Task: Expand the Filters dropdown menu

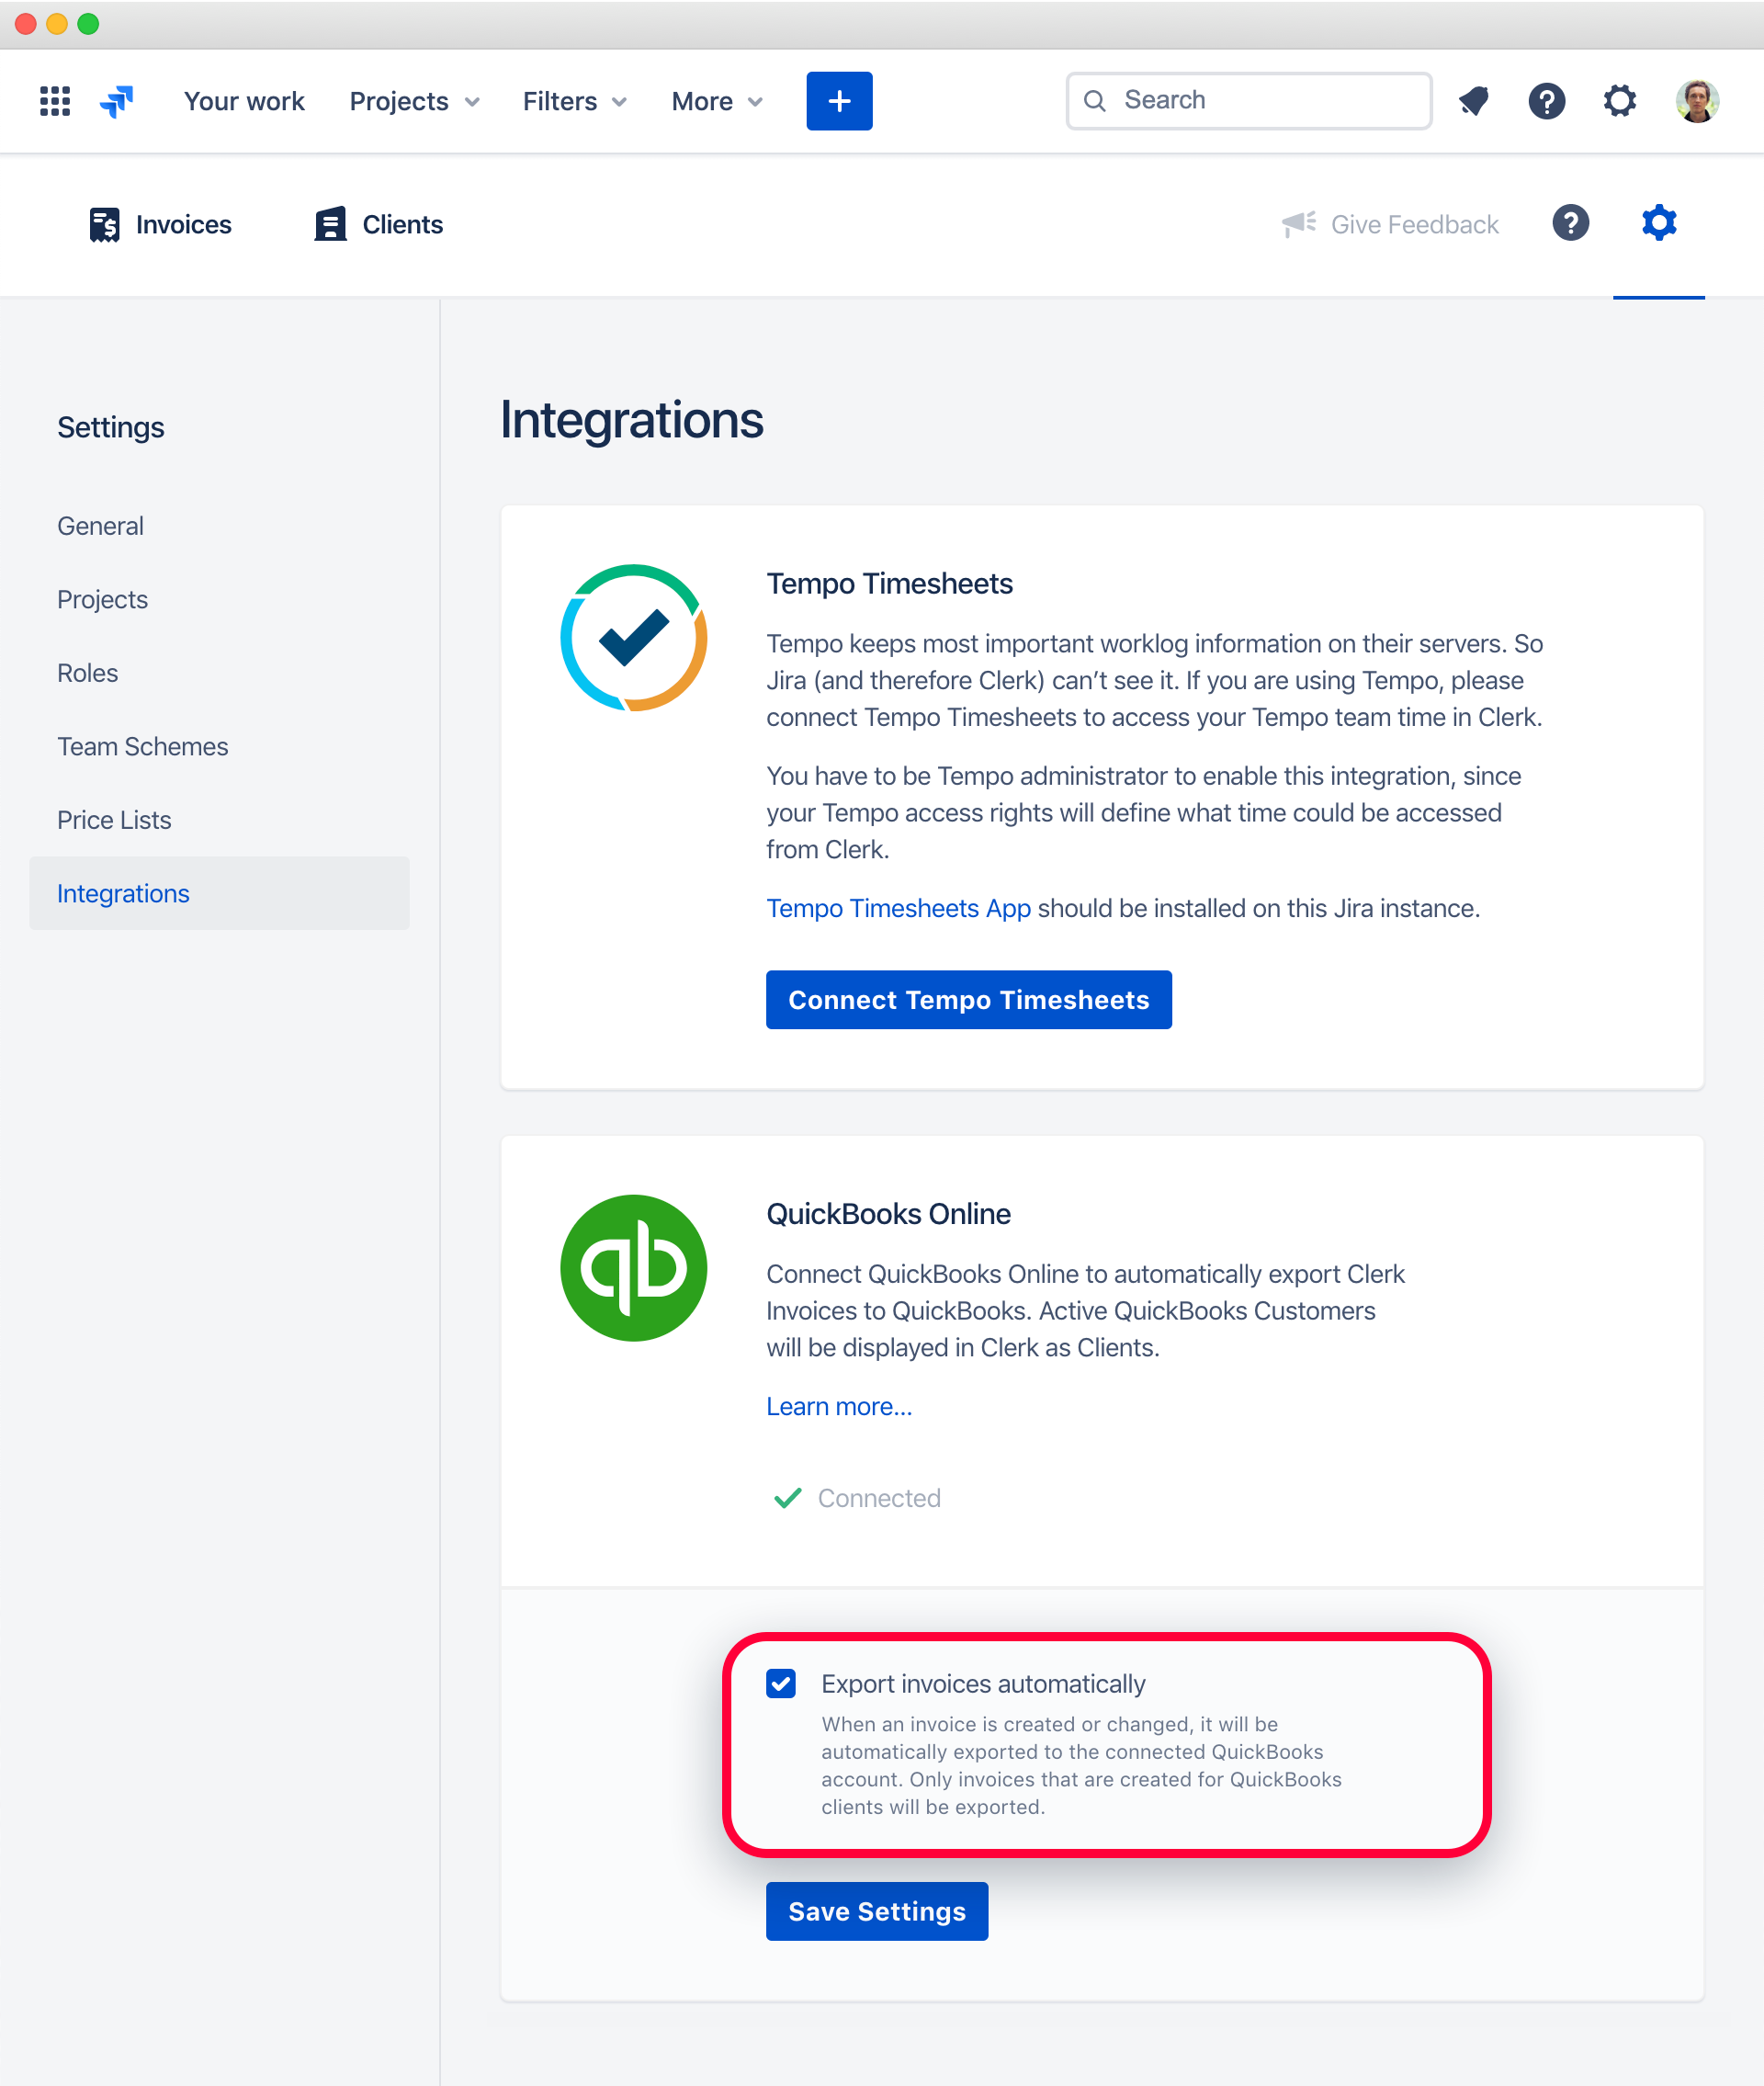Action: point(575,101)
